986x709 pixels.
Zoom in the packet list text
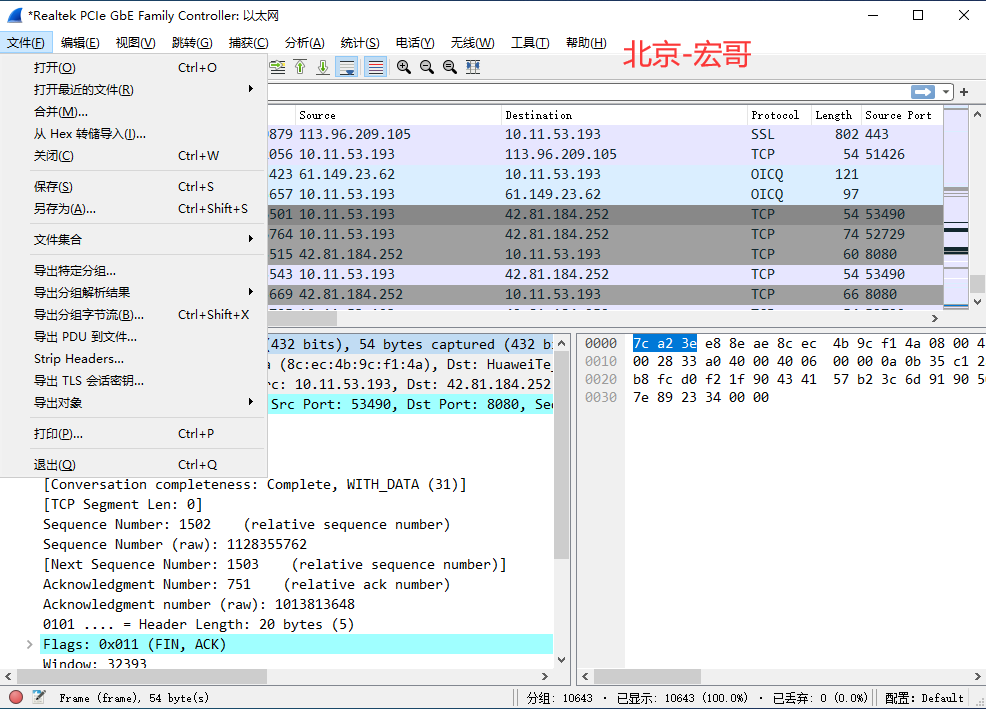[404, 67]
